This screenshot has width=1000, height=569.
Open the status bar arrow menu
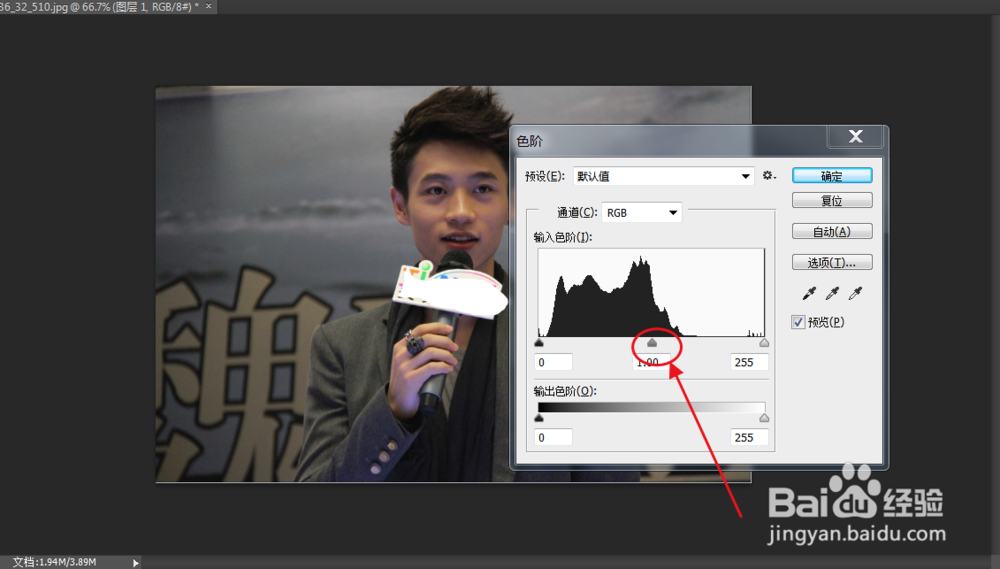pos(135,563)
